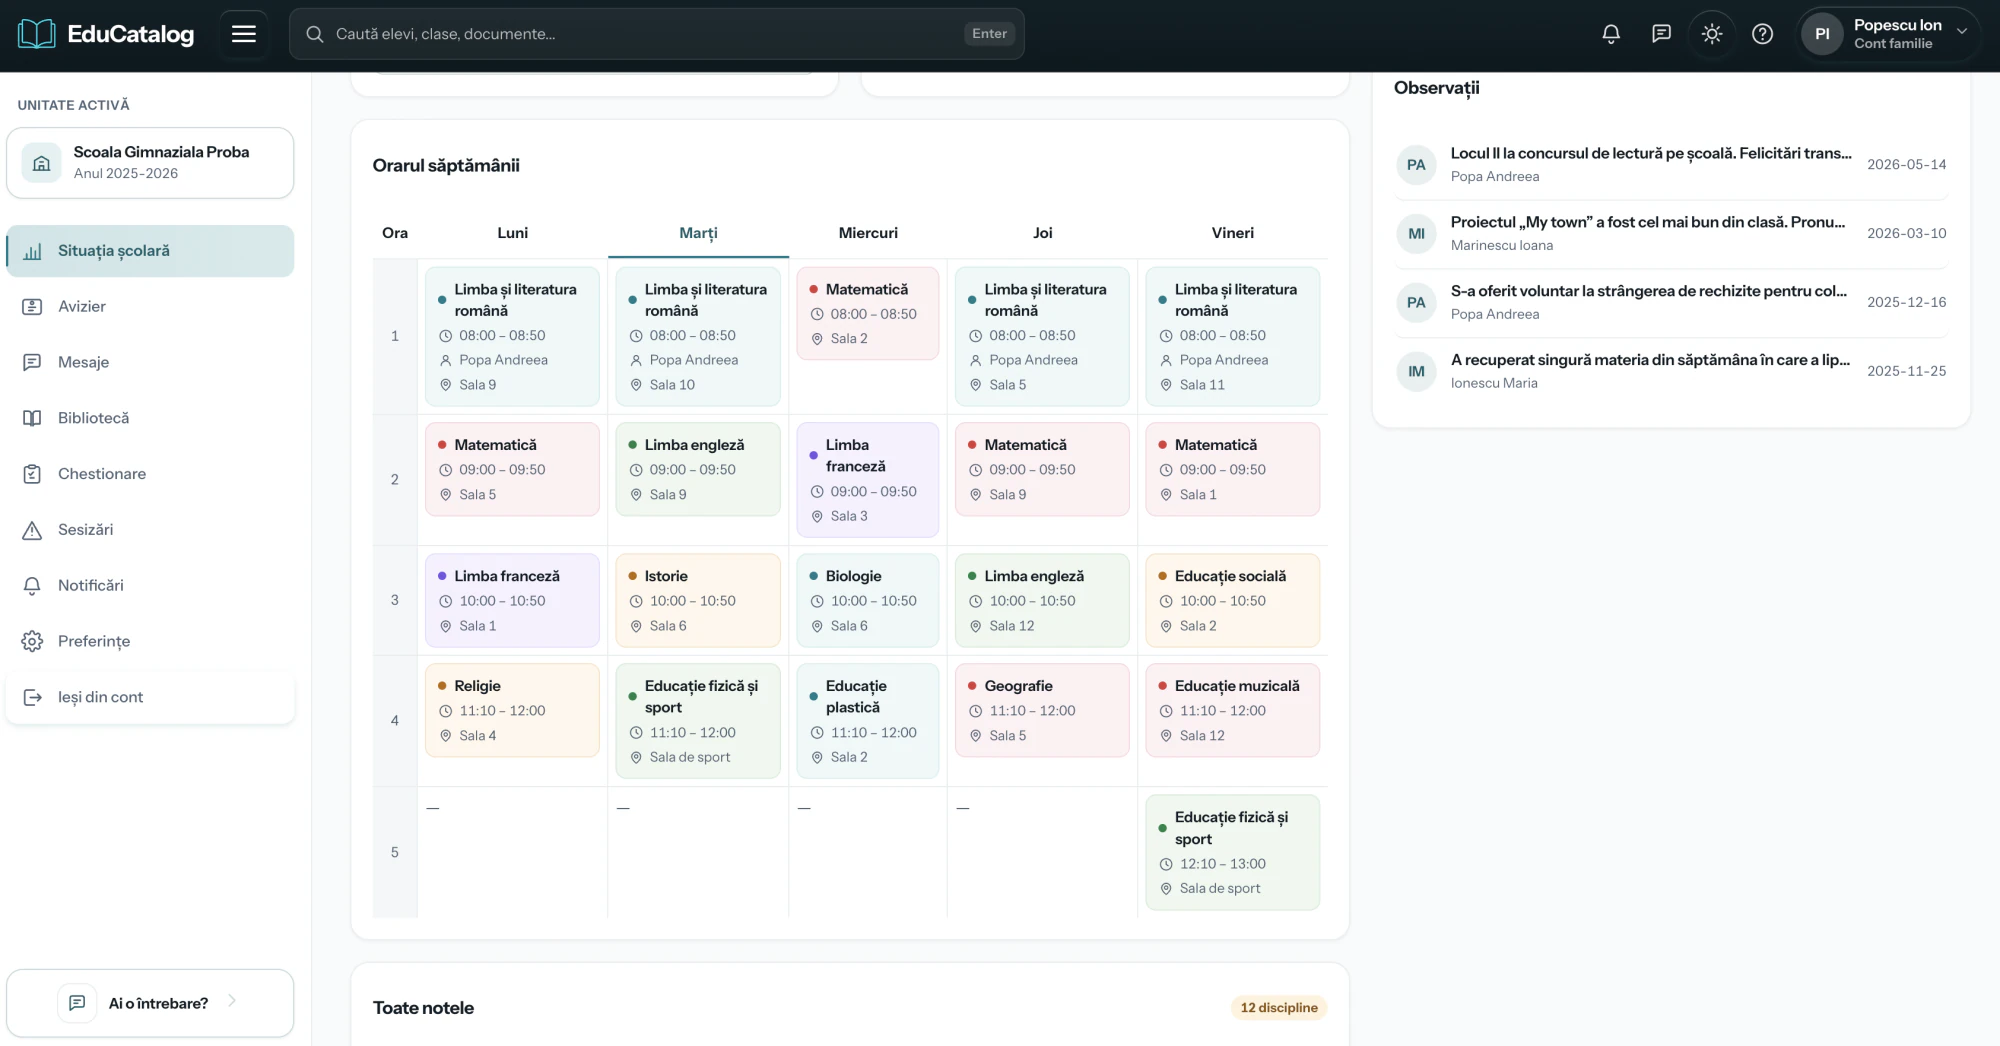The width and height of the screenshot is (2000, 1046).
Task: Select the Marți day tab
Action: pyautogui.click(x=698, y=233)
